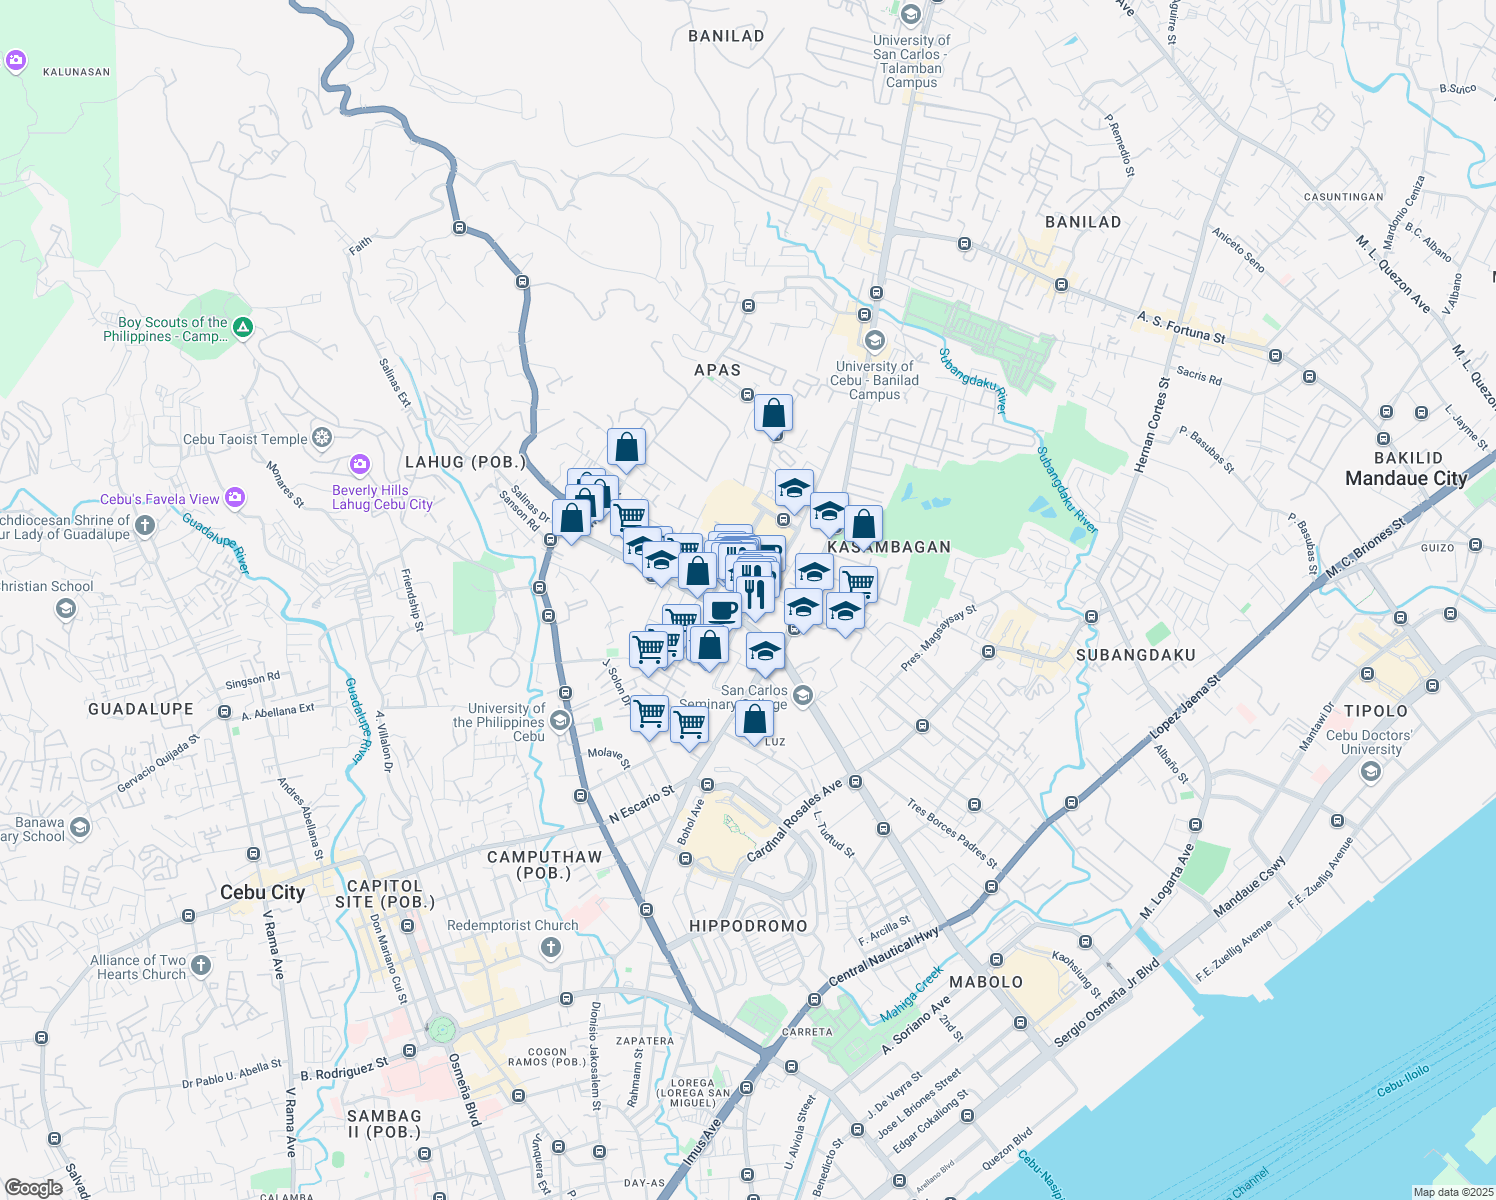Viewport: 1496px width, 1200px height.
Task: Open the San Carlos Seminary College school icon
Action: click(802, 695)
